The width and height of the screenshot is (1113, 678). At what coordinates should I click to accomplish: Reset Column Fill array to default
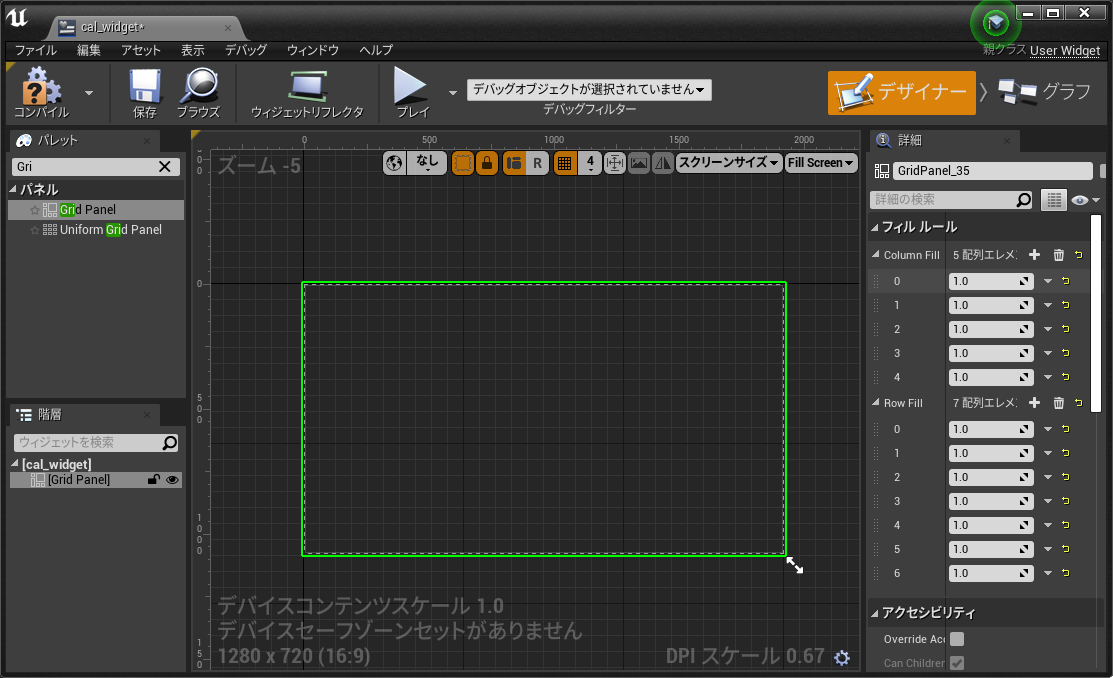[x=1079, y=255]
